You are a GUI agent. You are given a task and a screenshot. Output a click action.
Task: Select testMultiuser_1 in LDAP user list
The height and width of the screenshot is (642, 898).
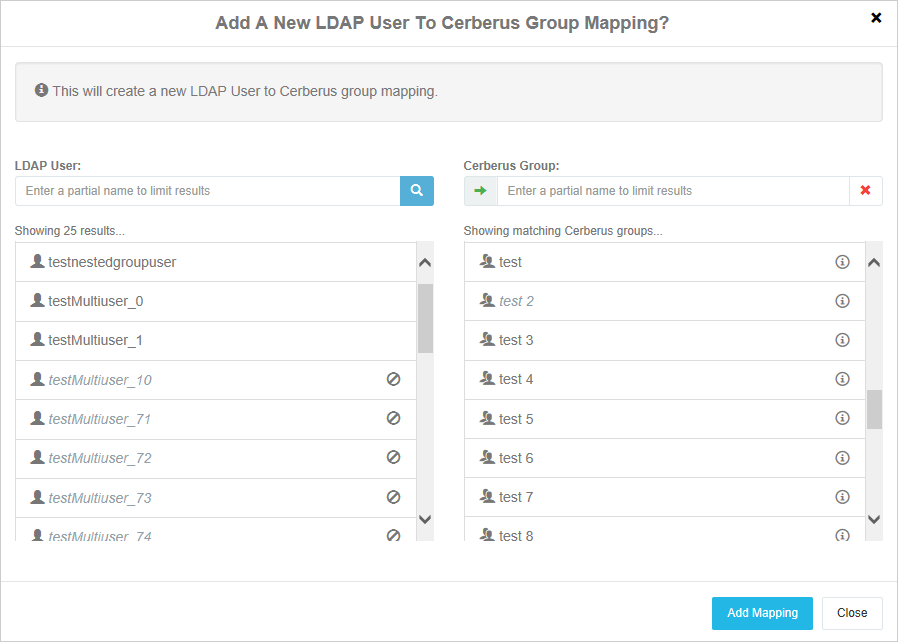point(216,341)
